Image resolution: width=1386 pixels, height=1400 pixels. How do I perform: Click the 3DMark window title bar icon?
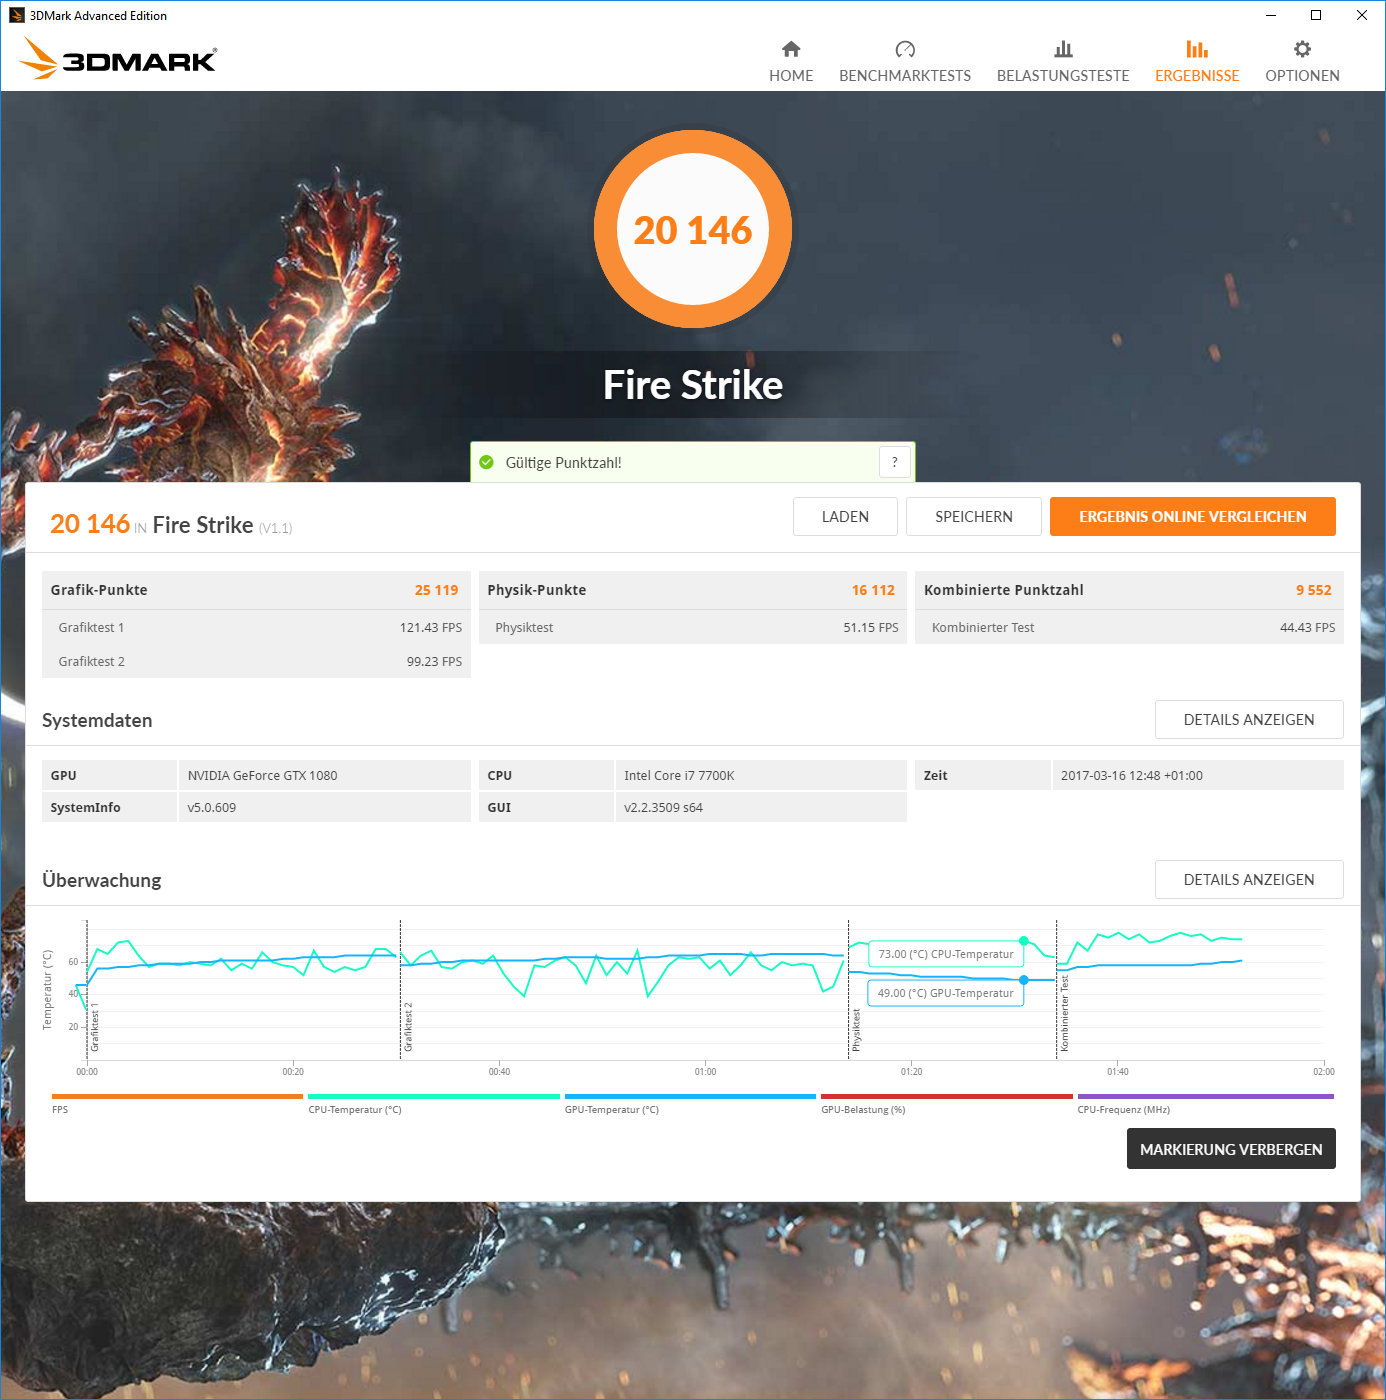[x=17, y=15]
